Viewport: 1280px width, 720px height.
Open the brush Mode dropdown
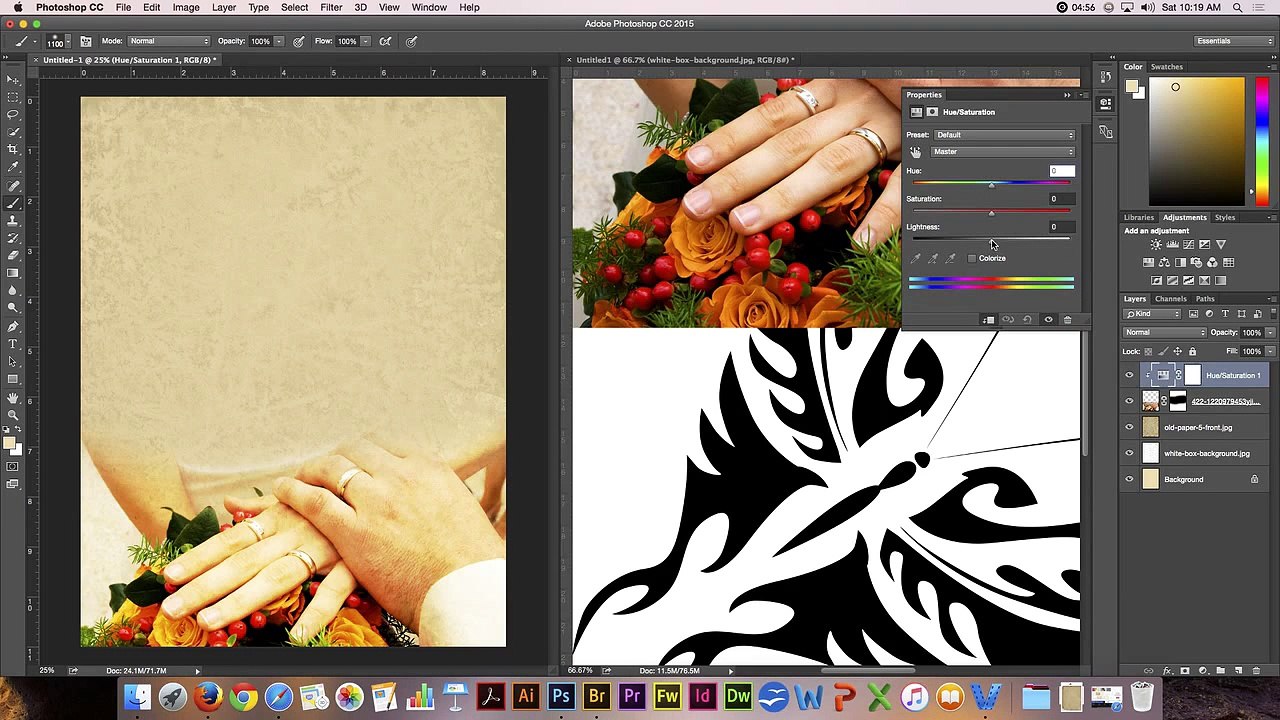pyautogui.click(x=170, y=41)
